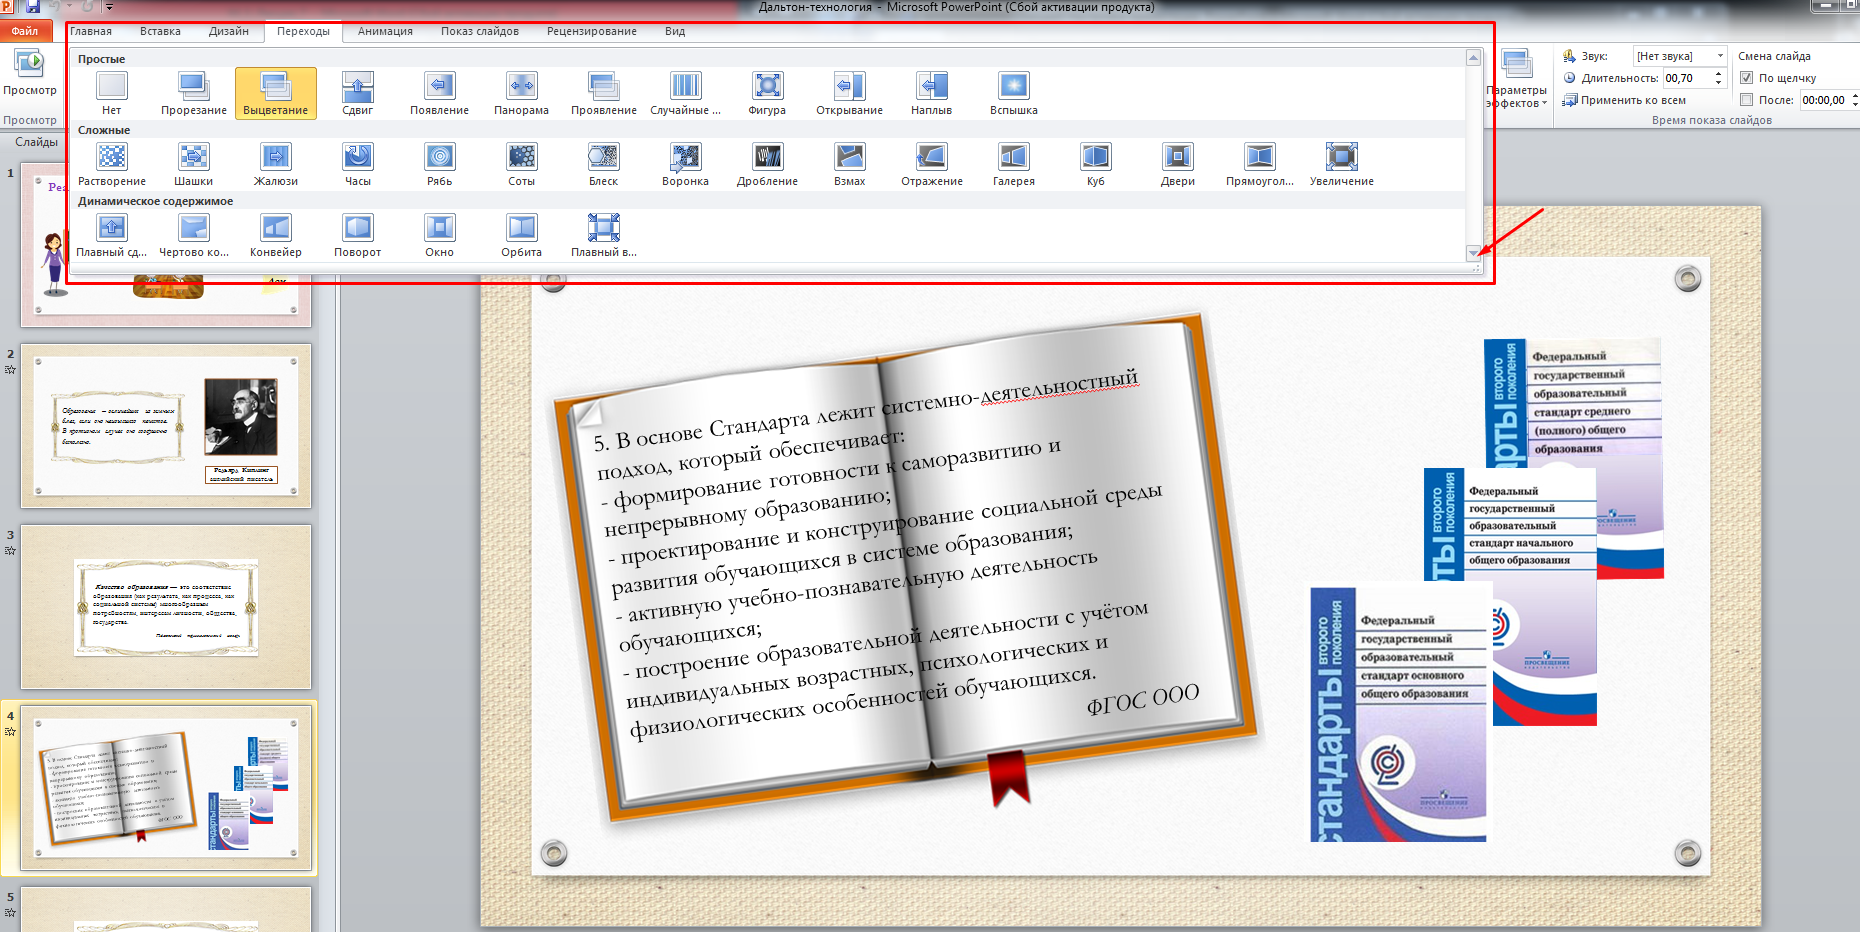Apply the Увеличение transition
Viewport: 1860px width, 932px height.
(x=1342, y=165)
